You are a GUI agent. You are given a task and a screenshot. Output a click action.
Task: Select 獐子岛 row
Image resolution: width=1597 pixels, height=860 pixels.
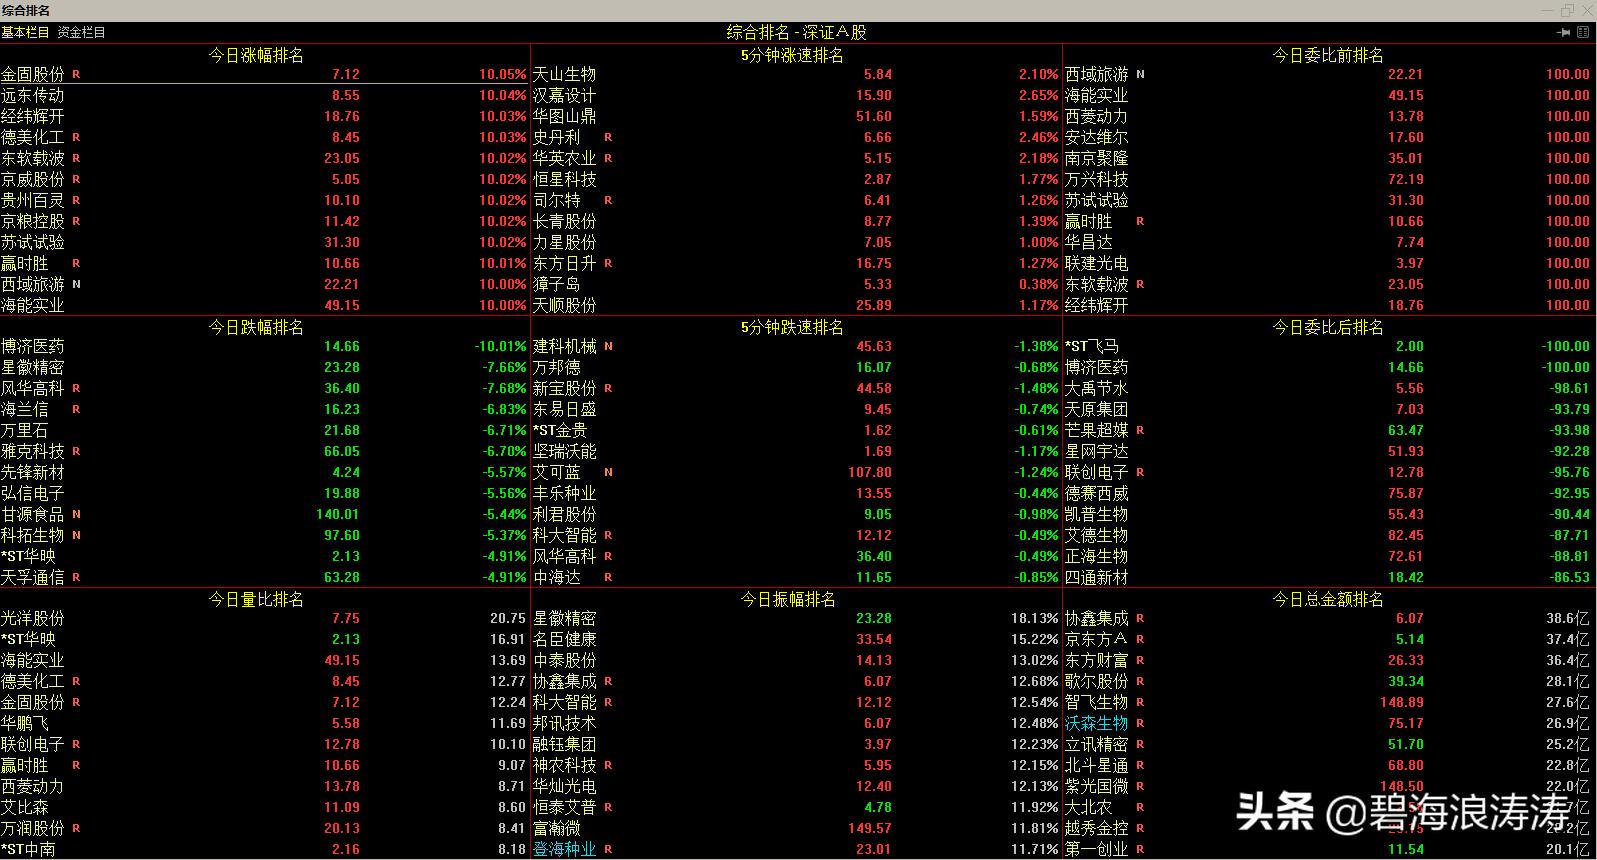[x=796, y=284]
